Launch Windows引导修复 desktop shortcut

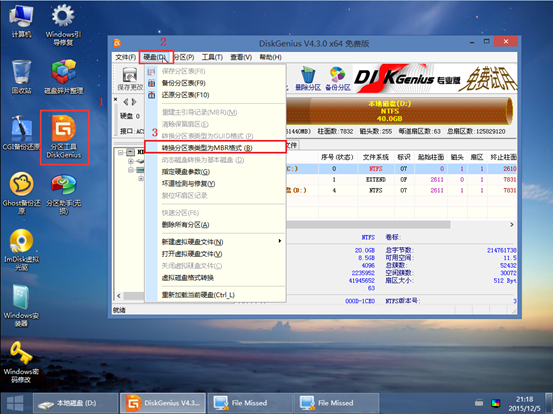(63, 25)
